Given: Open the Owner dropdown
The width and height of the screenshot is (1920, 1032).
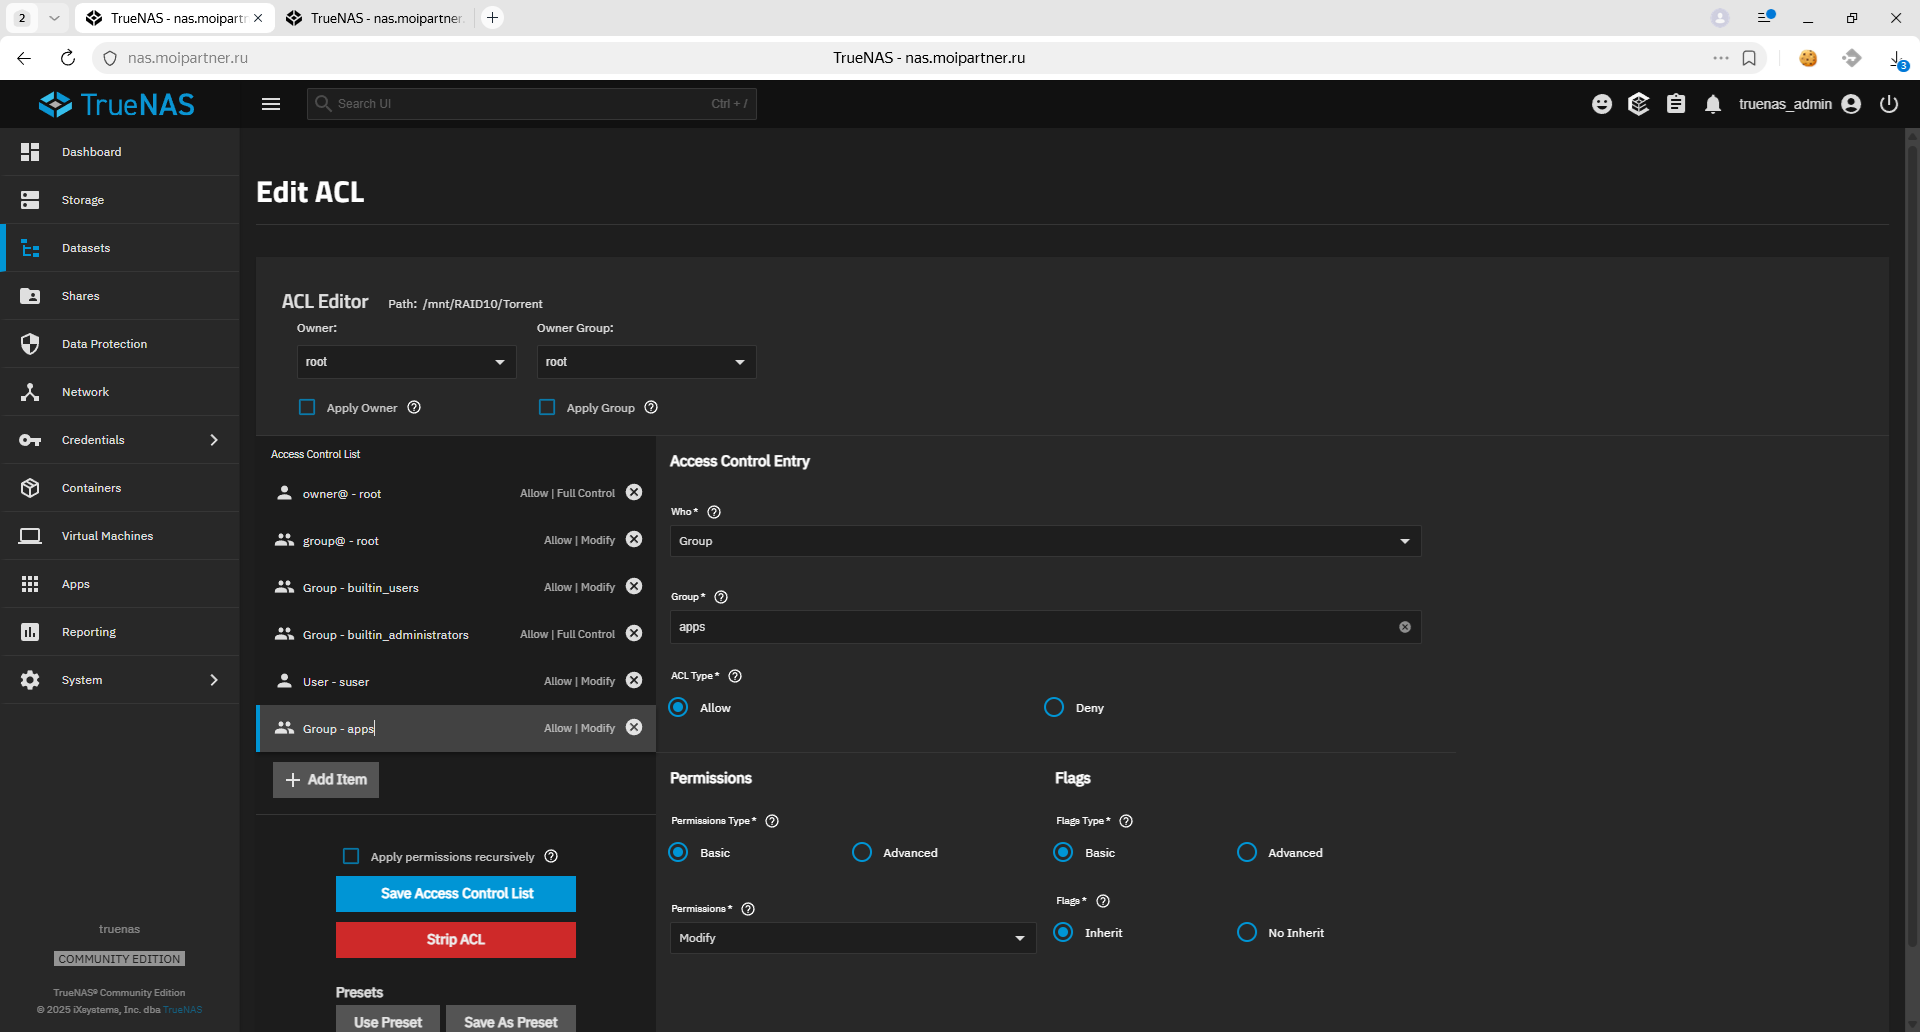Looking at the screenshot, I should [x=406, y=362].
